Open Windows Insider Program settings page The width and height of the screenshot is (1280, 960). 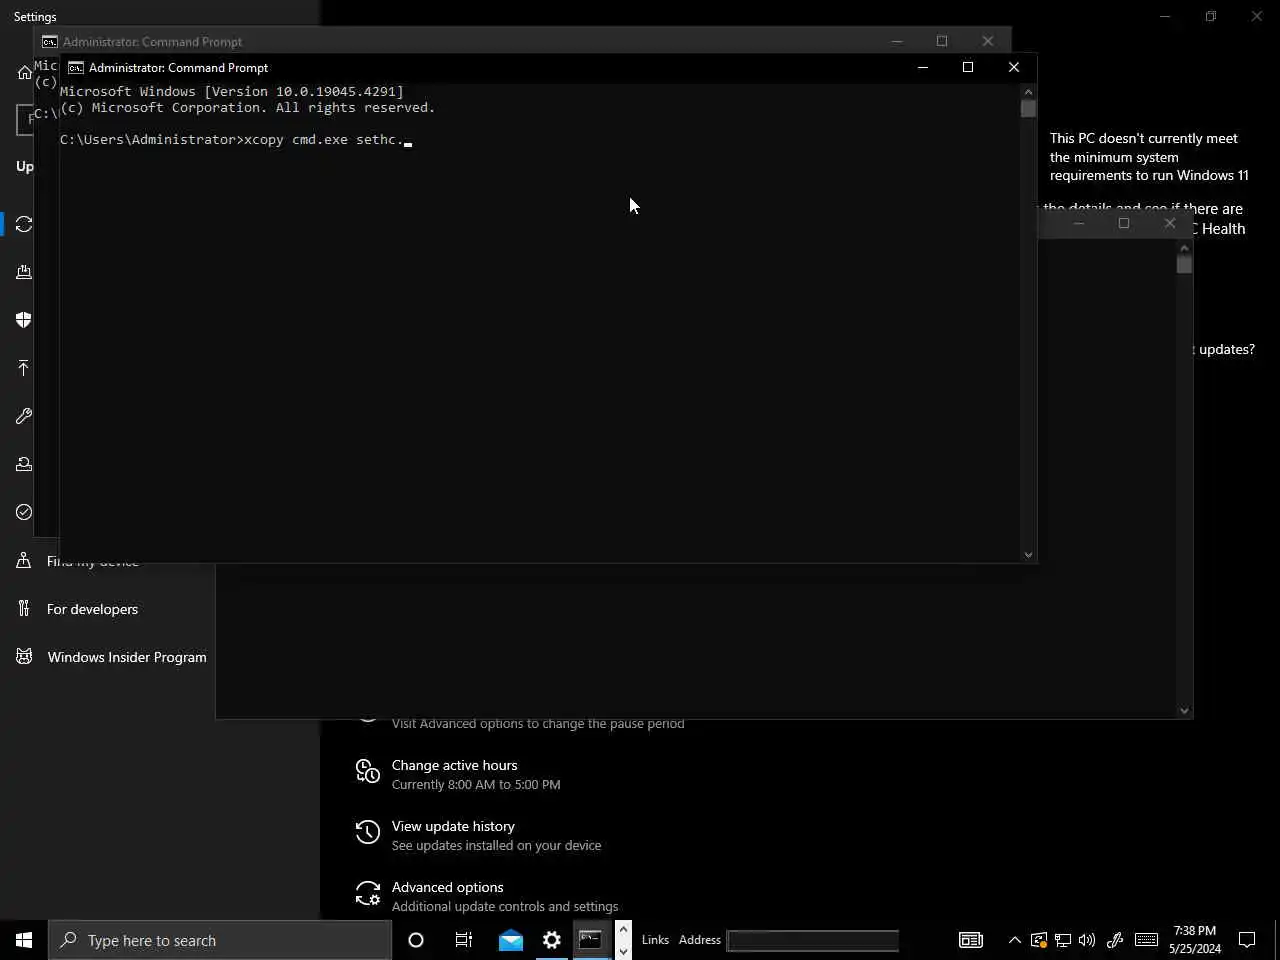point(127,657)
